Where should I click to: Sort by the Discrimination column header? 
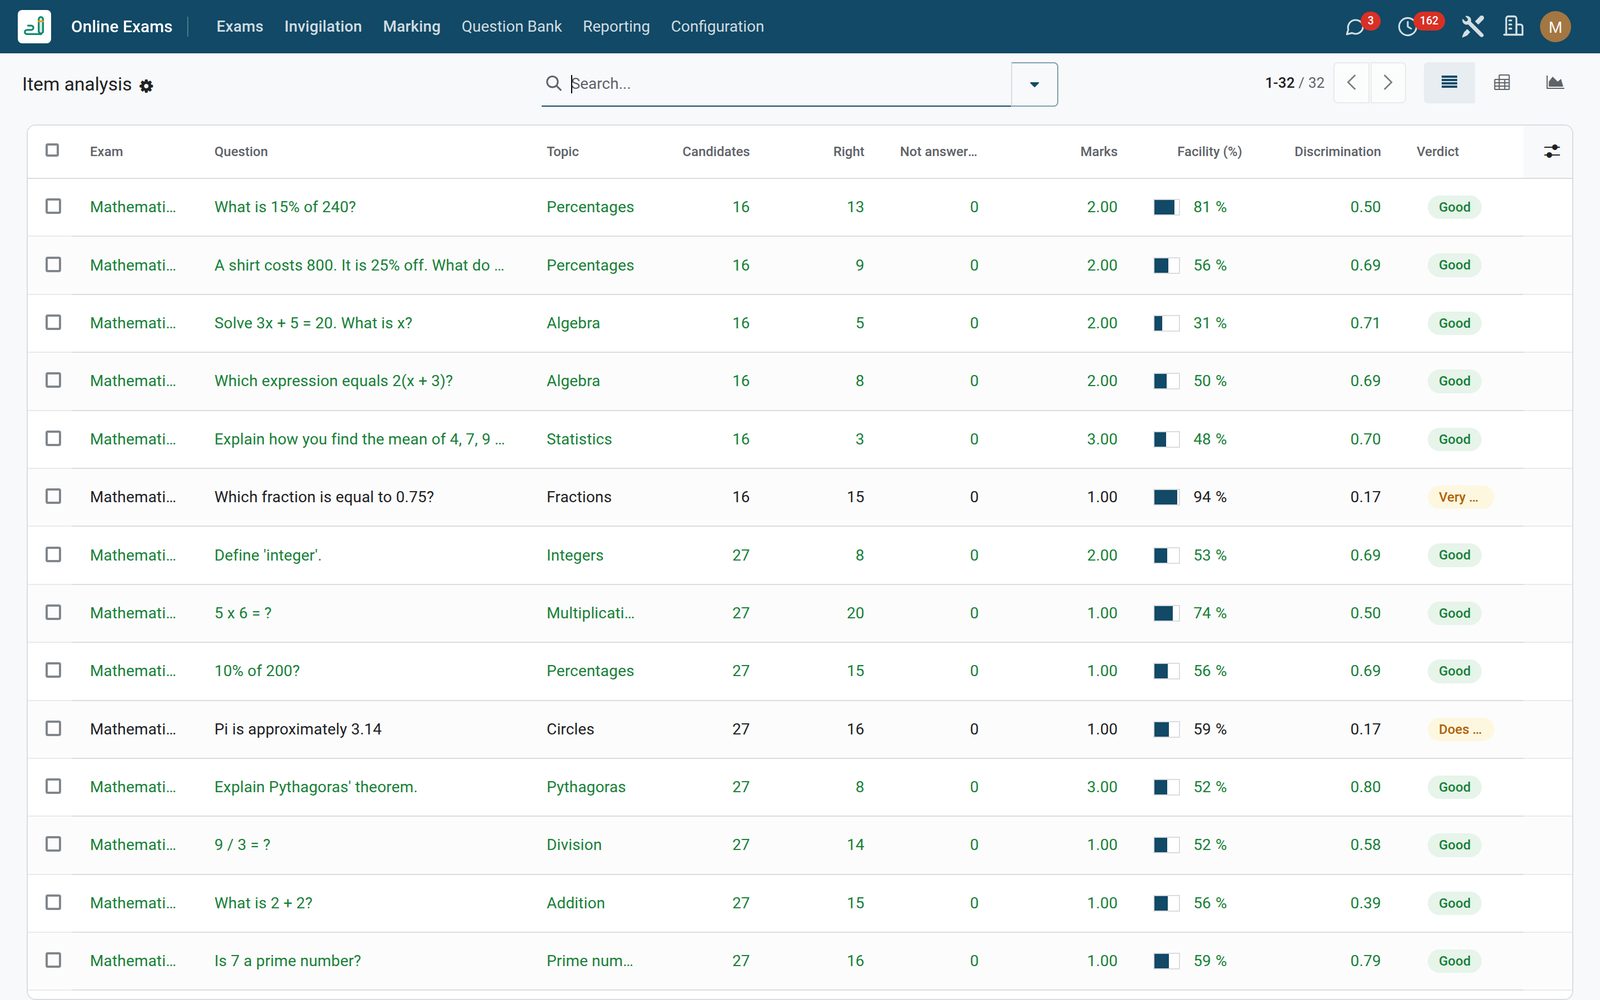pyautogui.click(x=1337, y=152)
